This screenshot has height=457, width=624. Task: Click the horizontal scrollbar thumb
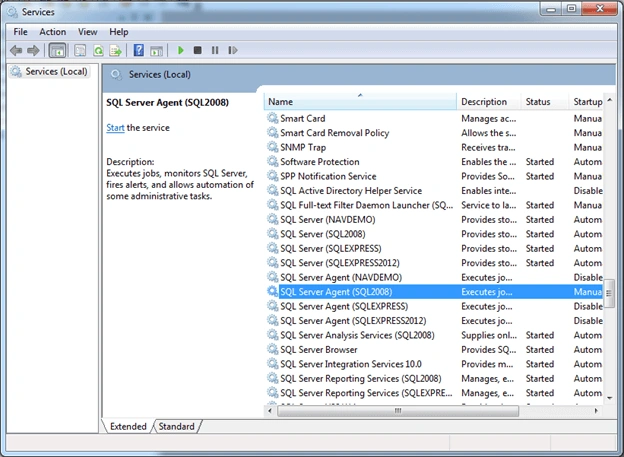398,410
